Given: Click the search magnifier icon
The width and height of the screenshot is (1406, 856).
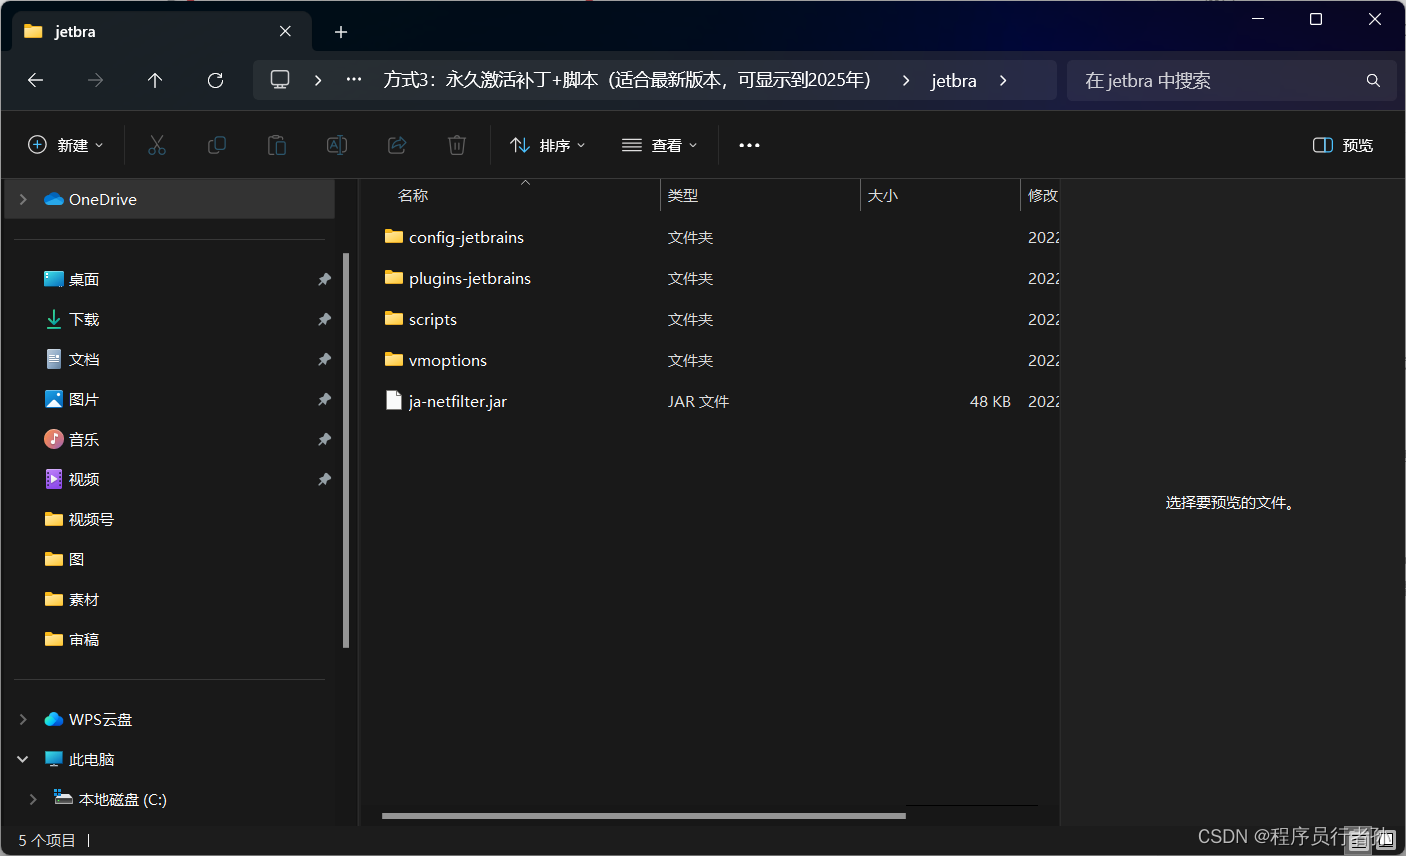Looking at the screenshot, I should tap(1373, 80).
